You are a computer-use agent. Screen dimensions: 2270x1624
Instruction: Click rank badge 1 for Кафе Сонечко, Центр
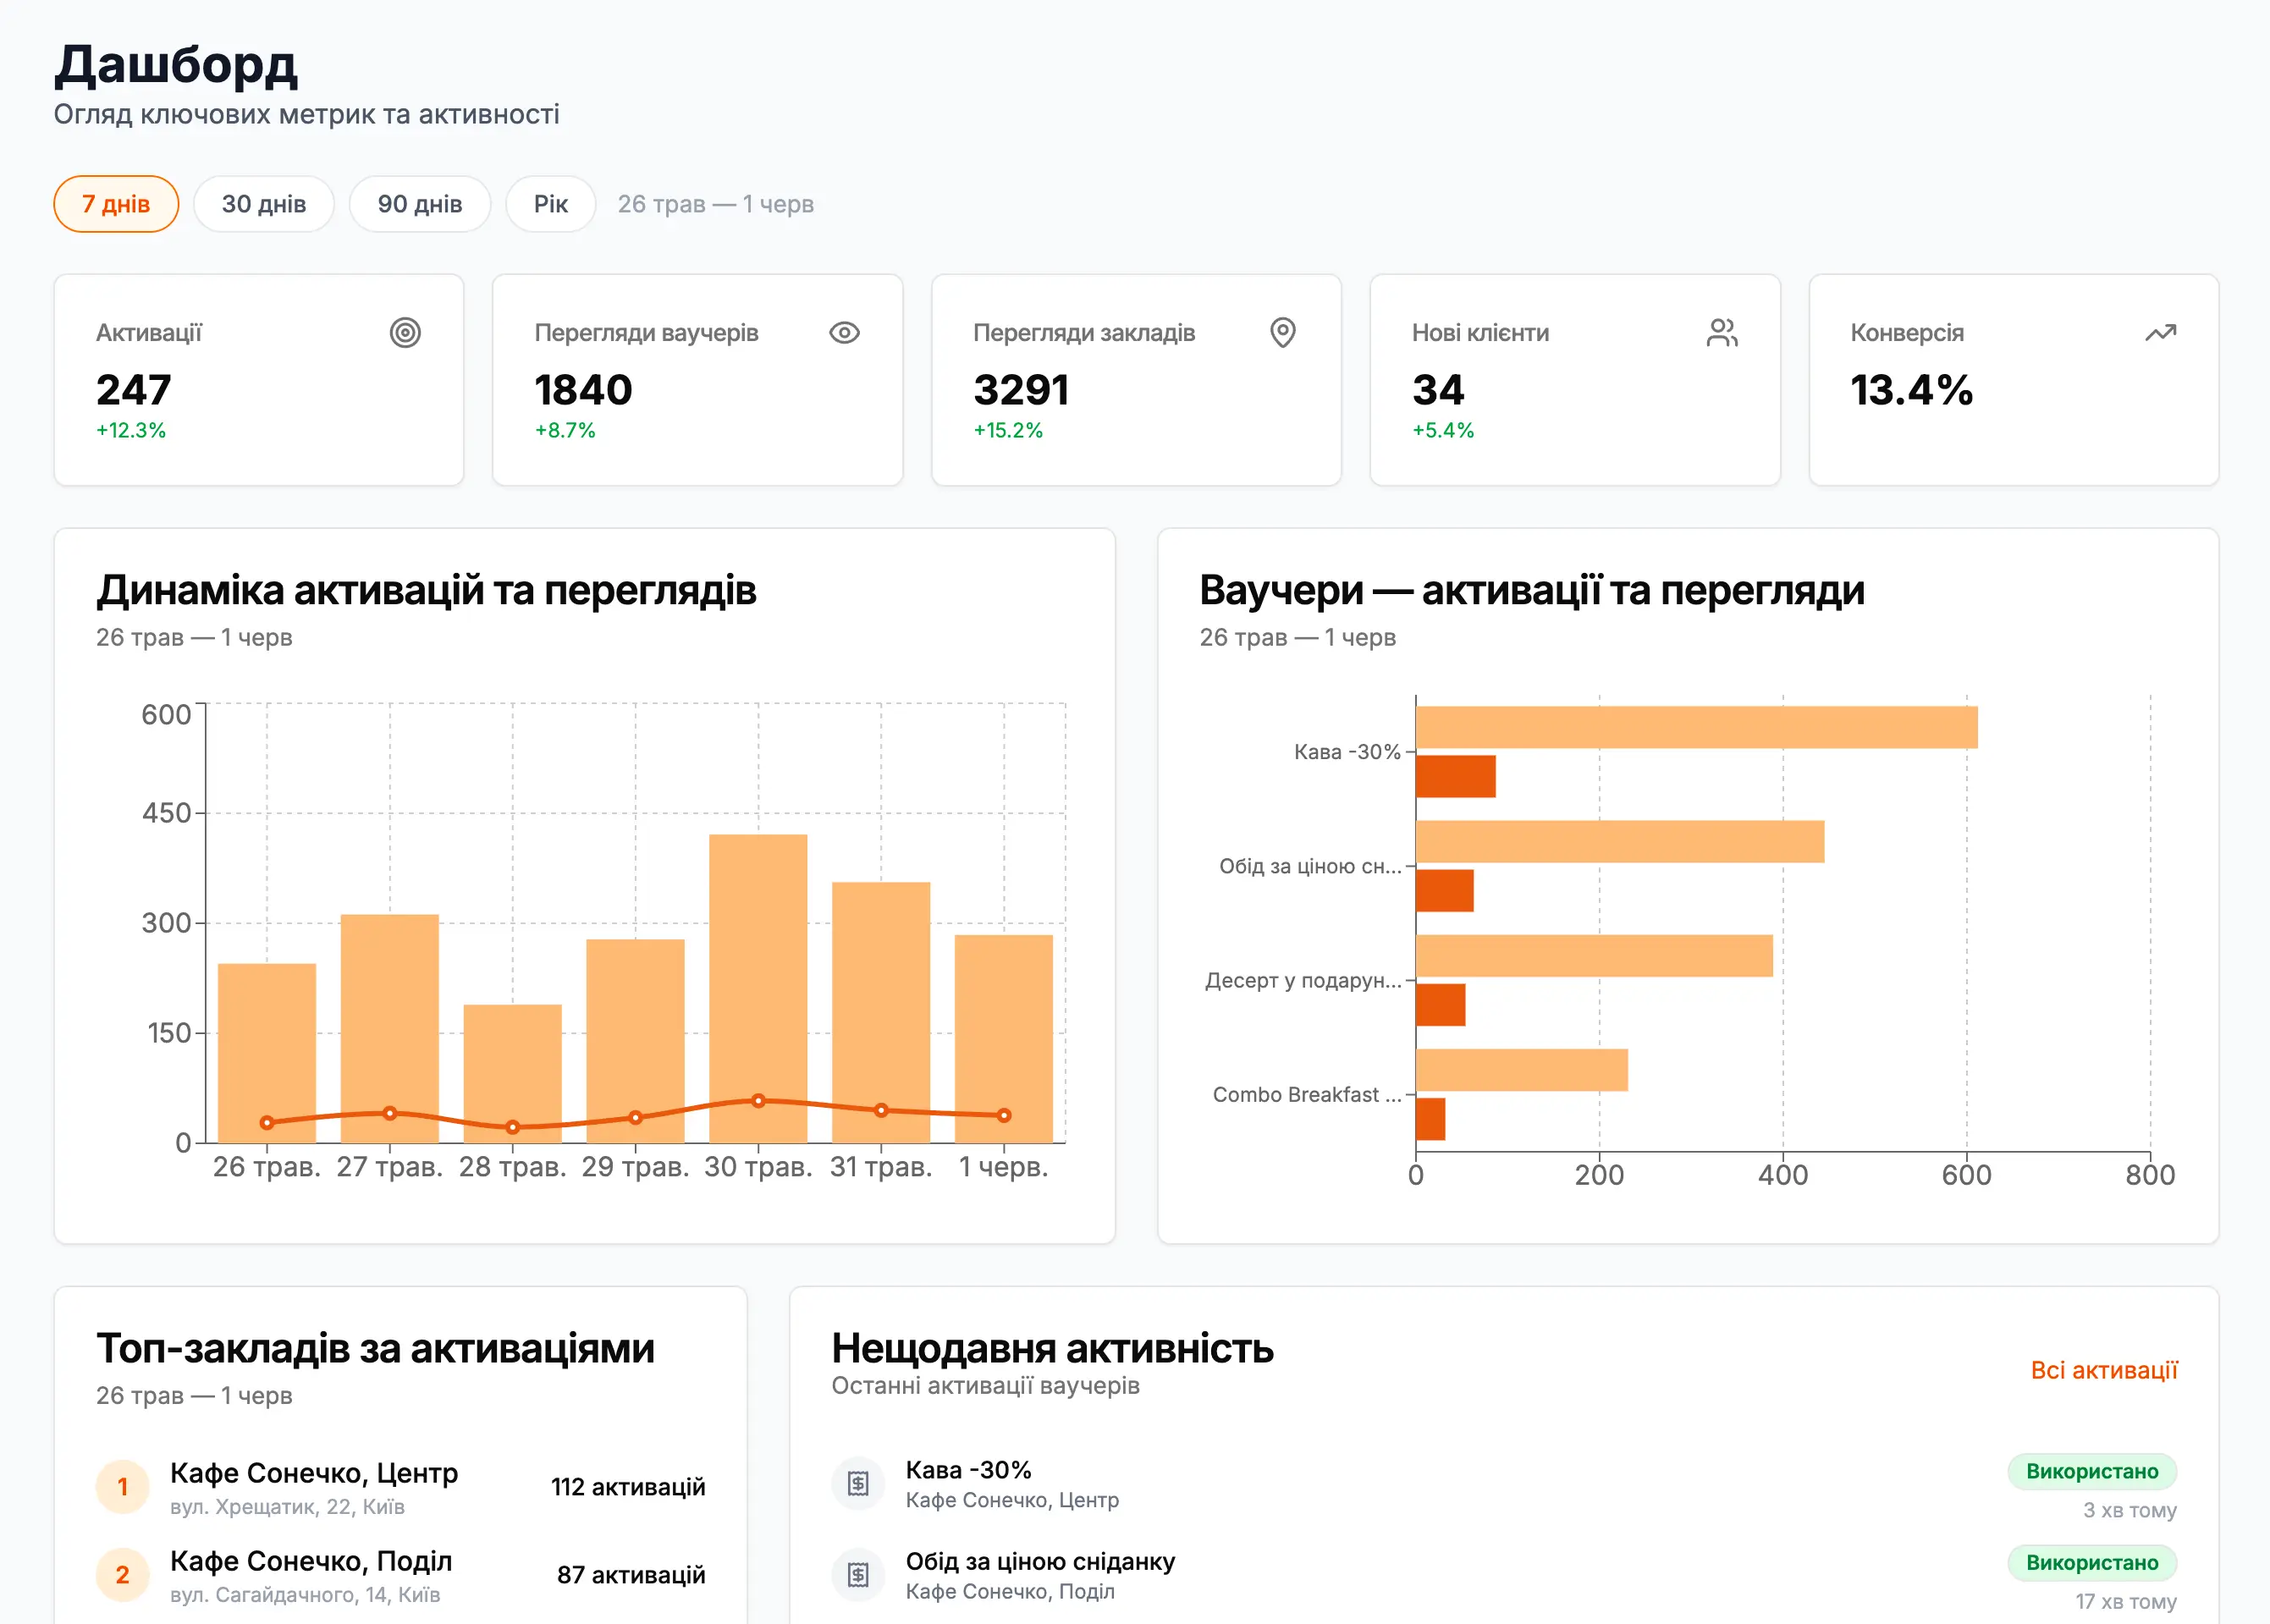[x=122, y=1486]
